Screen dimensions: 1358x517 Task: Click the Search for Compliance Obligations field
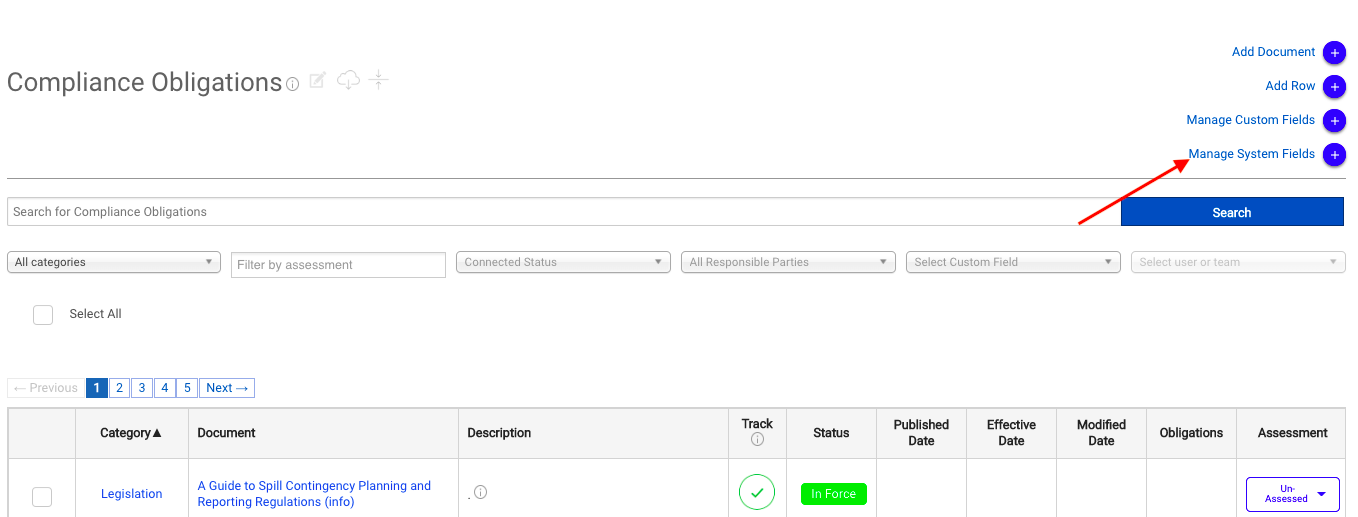coord(564,212)
